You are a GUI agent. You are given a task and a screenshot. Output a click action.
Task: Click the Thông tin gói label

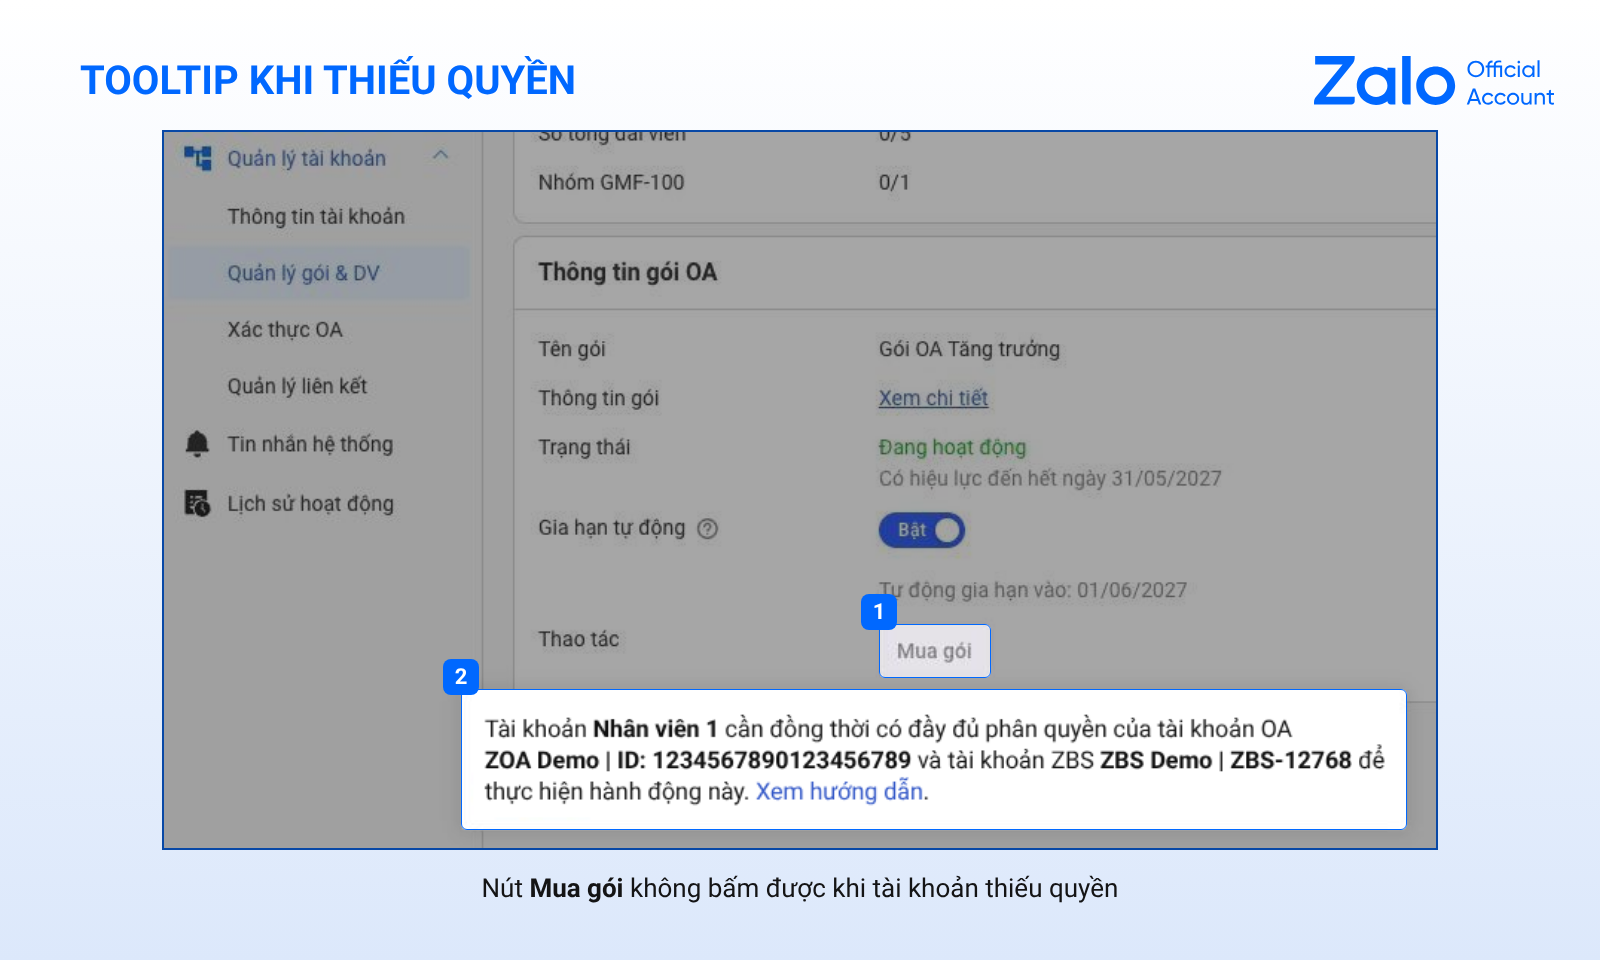(x=598, y=398)
